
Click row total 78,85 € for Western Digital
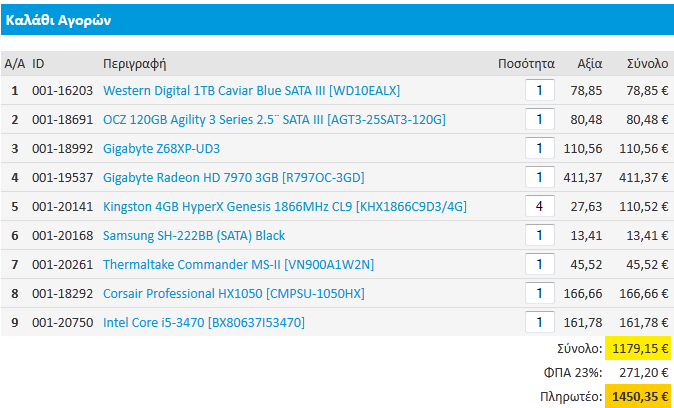pos(647,91)
